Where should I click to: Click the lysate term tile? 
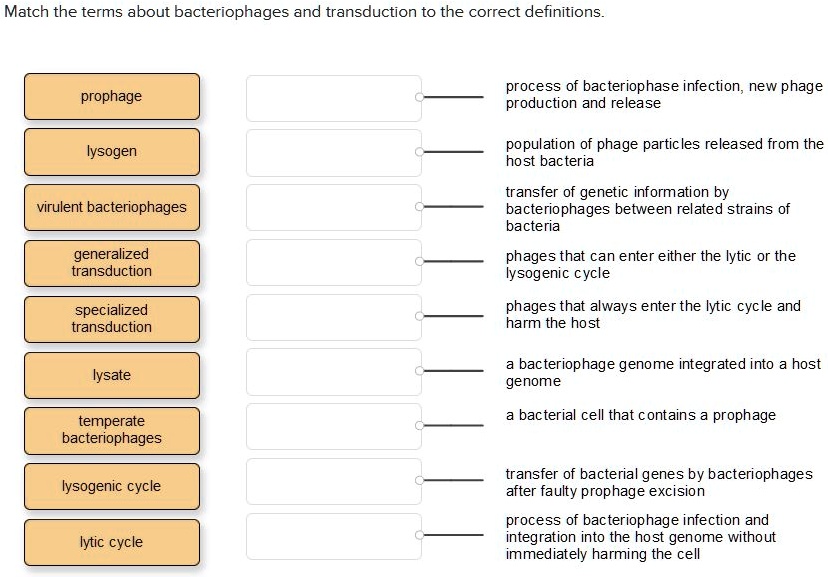[111, 375]
